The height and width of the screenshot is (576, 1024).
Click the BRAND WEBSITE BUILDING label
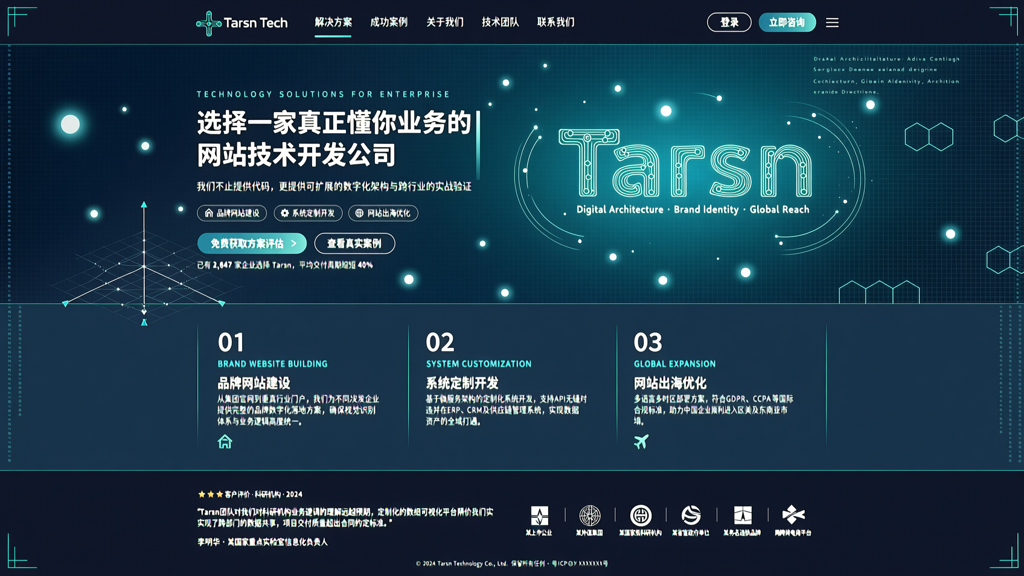click(x=272, y=364)
